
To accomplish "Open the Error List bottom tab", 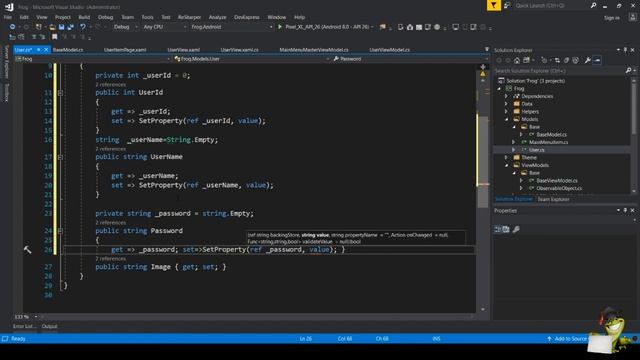I will 24,327.
